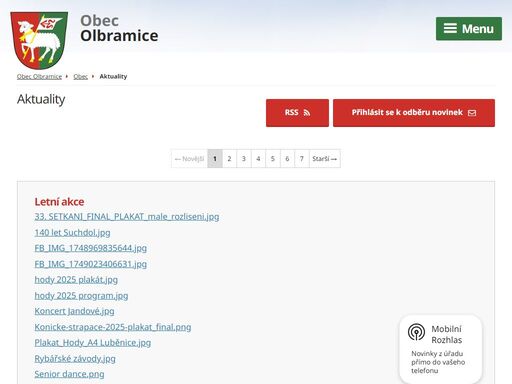Viewport: 512px width, 384px height.
Task: Click the Olbramice coat of arms logo
Action: point(39,40)
